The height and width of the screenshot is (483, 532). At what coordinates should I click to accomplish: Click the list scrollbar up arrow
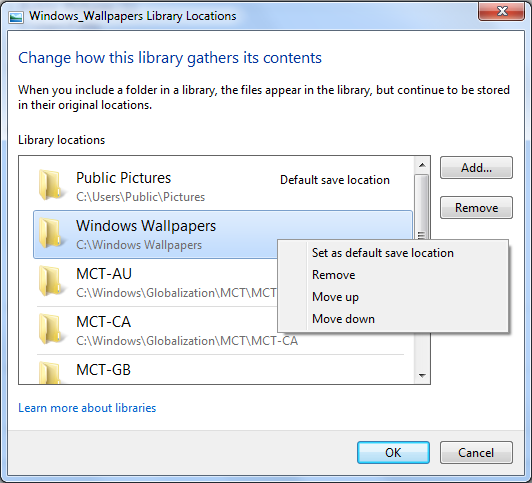422,165
